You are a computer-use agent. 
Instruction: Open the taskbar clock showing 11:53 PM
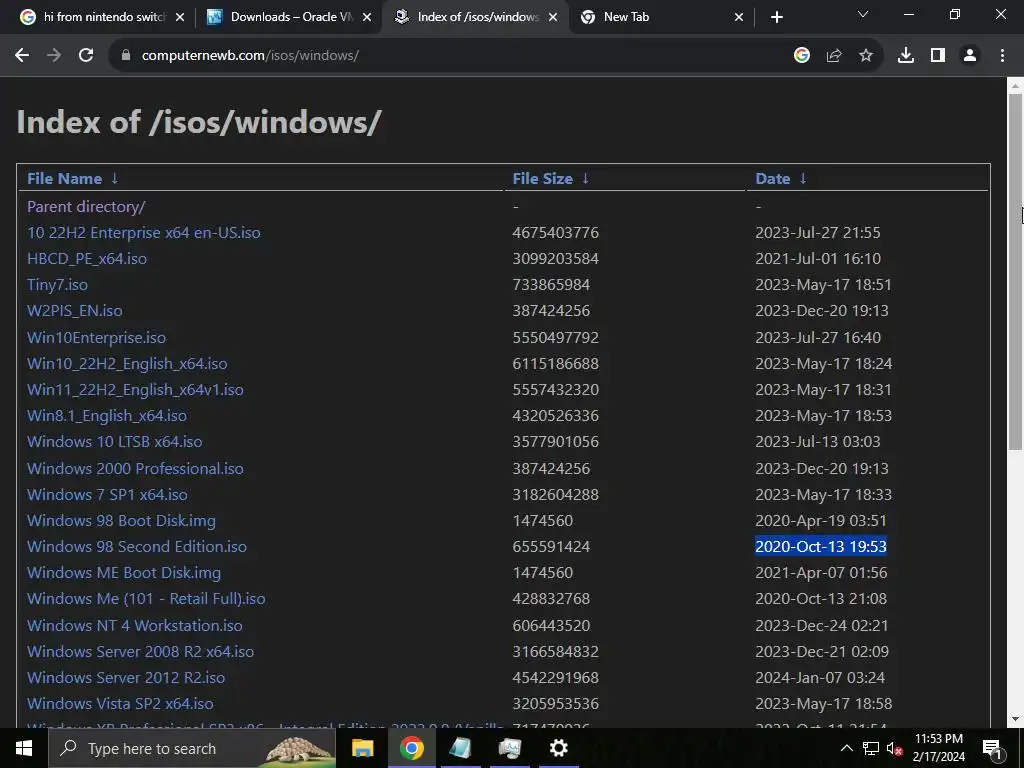(938, 748)
